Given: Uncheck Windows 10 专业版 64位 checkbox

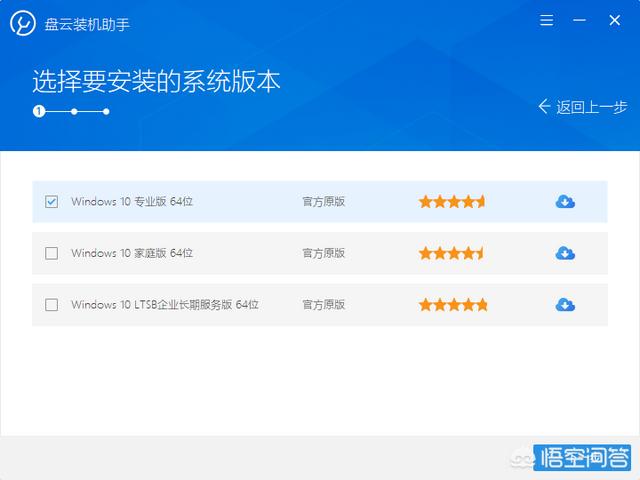Looking at the screenshot, I should tap(51, 202).
